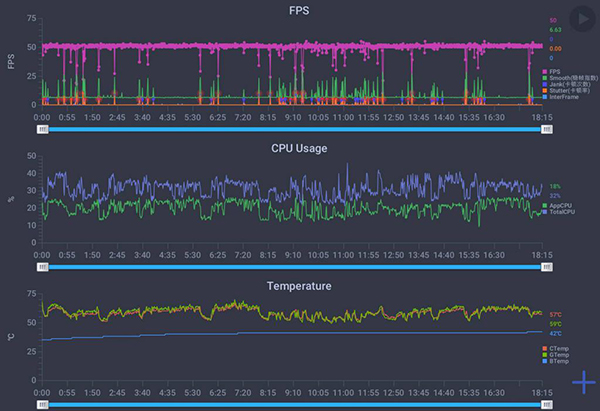This screenshot has height=411, width=600.
Task: Click the 11:00 marker on FPS time axis
Action: (x=343, y=117)
